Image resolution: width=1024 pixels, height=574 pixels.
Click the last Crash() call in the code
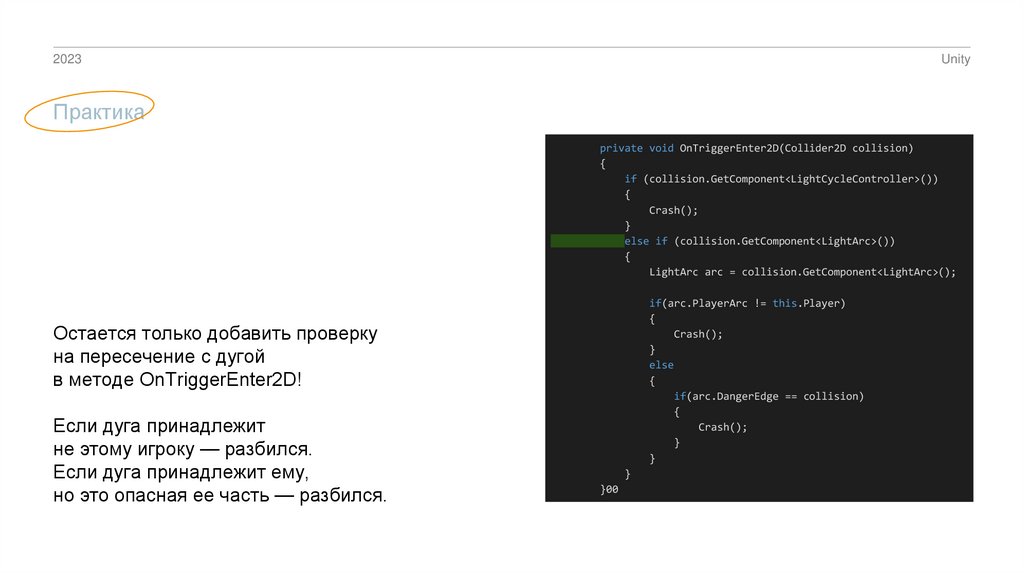coord(722,427)
